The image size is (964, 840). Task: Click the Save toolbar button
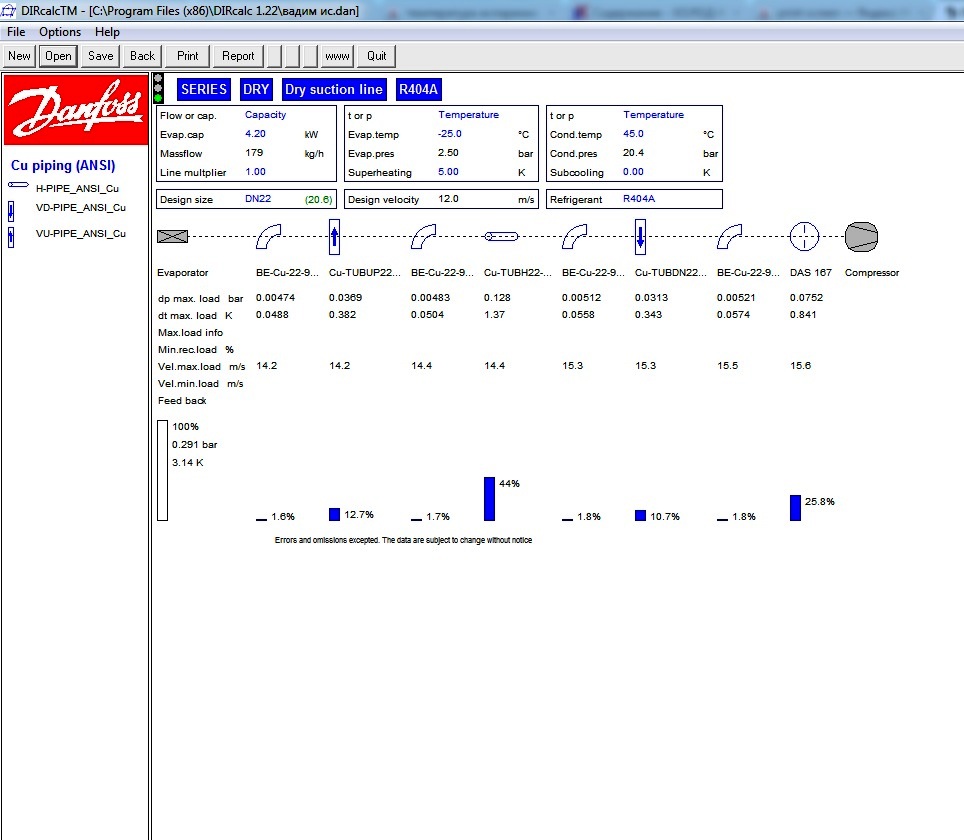click(101, 56)
